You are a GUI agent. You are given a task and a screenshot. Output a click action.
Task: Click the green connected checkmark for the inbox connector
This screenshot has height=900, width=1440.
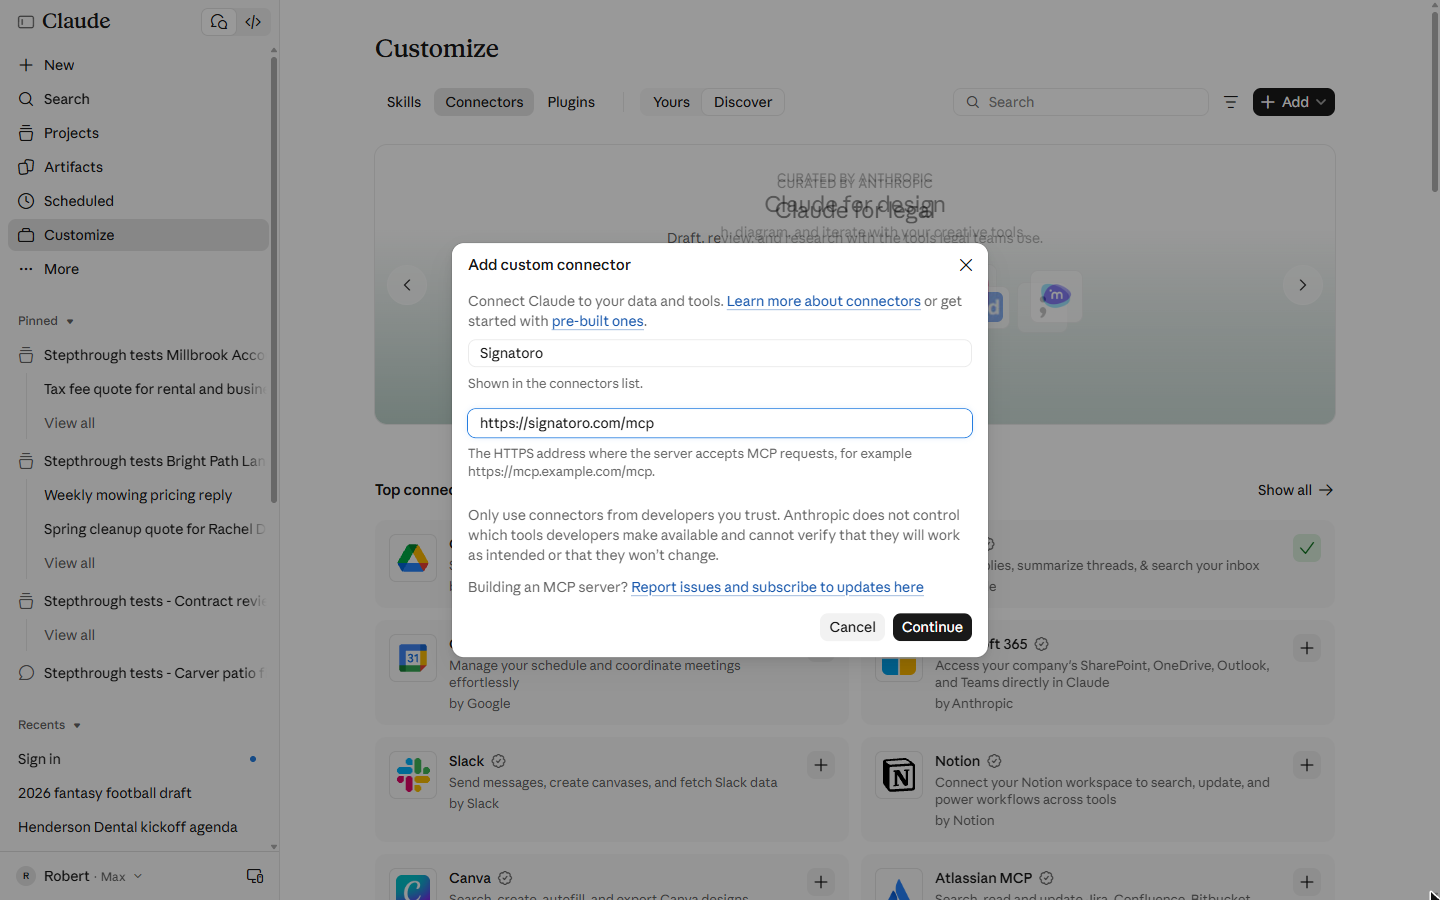(1307, 548)
